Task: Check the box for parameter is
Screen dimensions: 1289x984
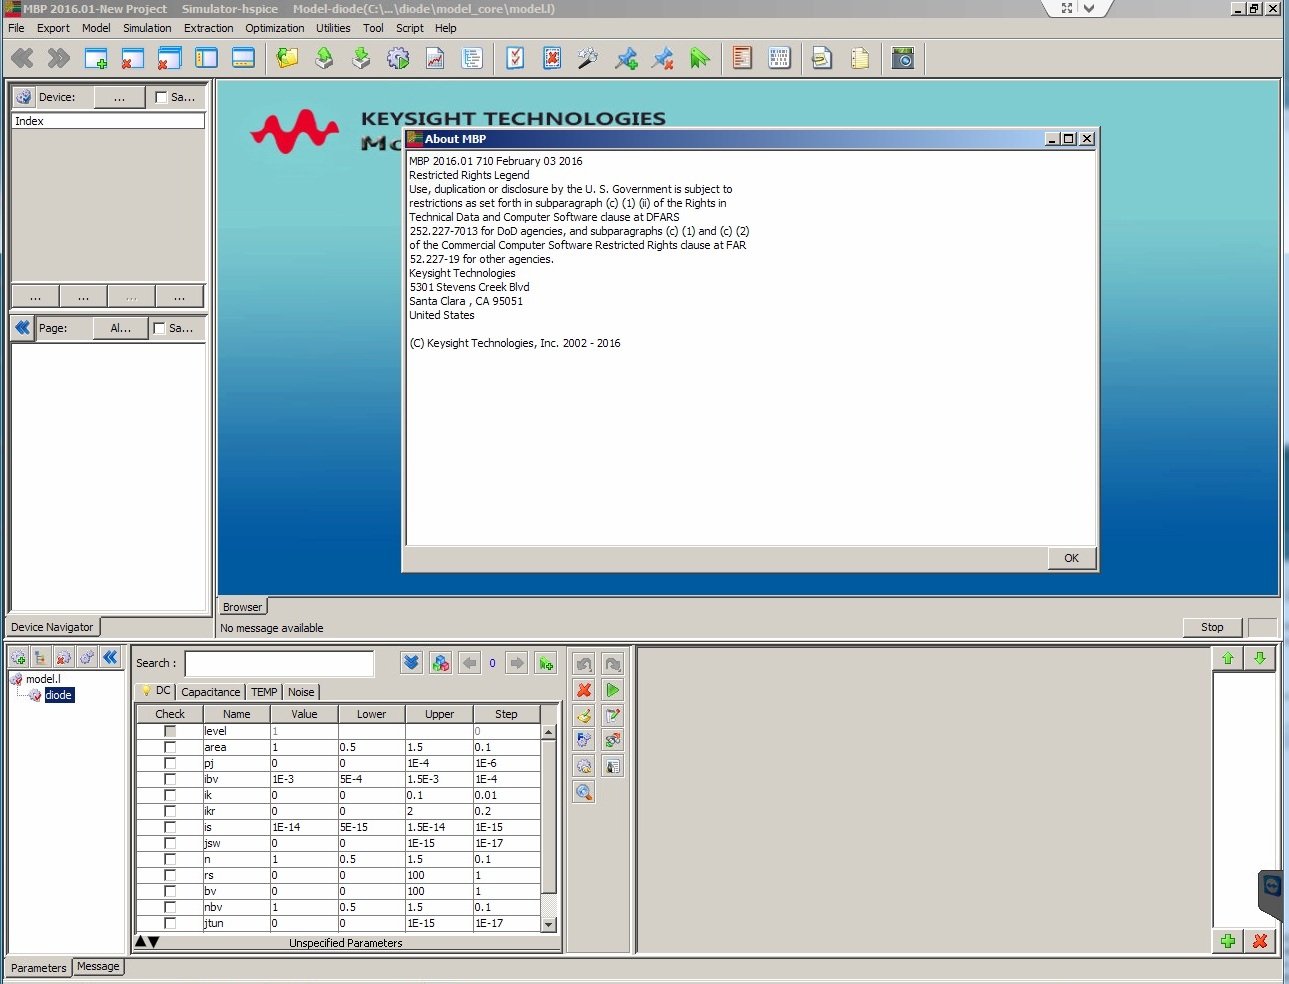Action: point(170,827)
